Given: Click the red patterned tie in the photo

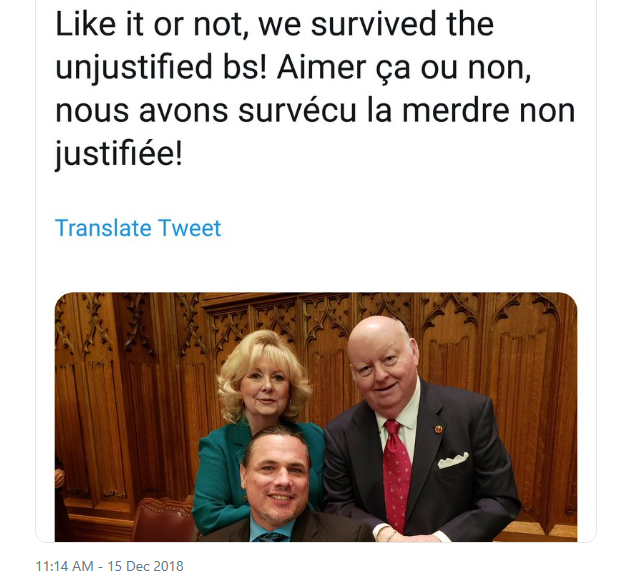Looking at the screenshot, I should tap(395, 475).
